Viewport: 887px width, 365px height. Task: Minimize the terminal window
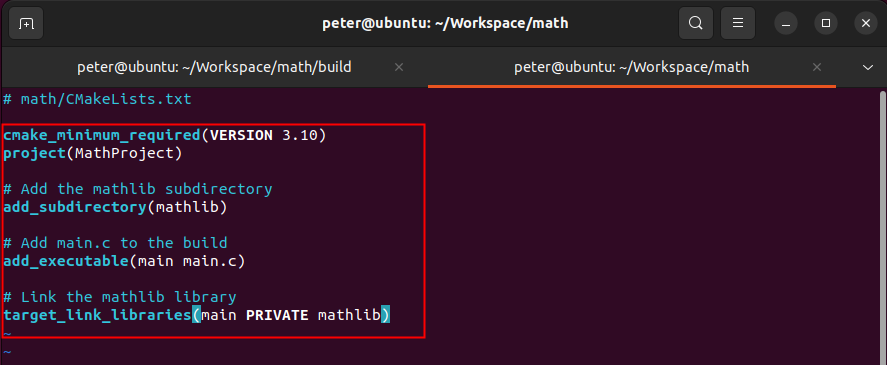(x=786, y=24)
